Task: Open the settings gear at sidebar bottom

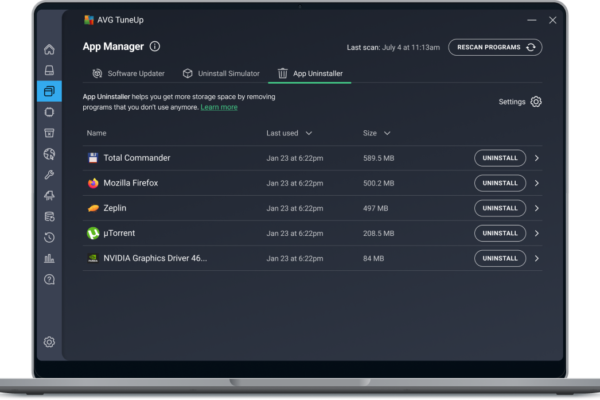Action: pos(49,342)
